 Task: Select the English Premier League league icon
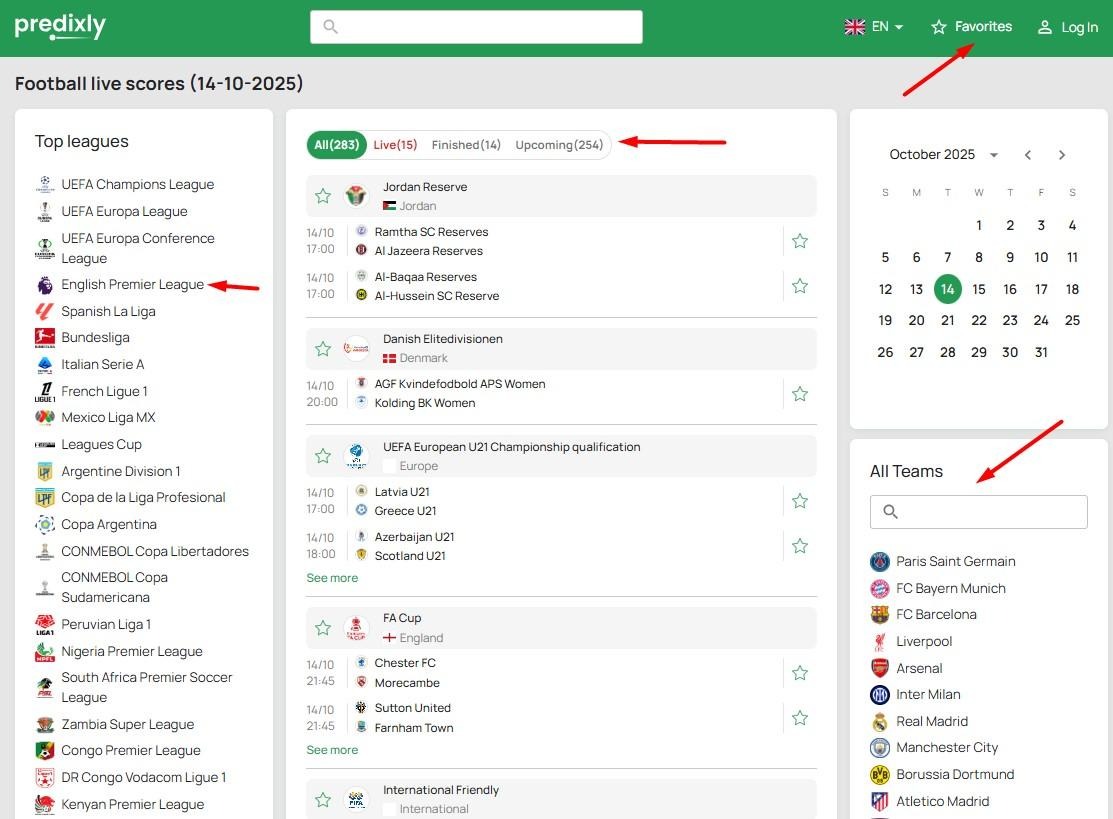click(44, 284)
